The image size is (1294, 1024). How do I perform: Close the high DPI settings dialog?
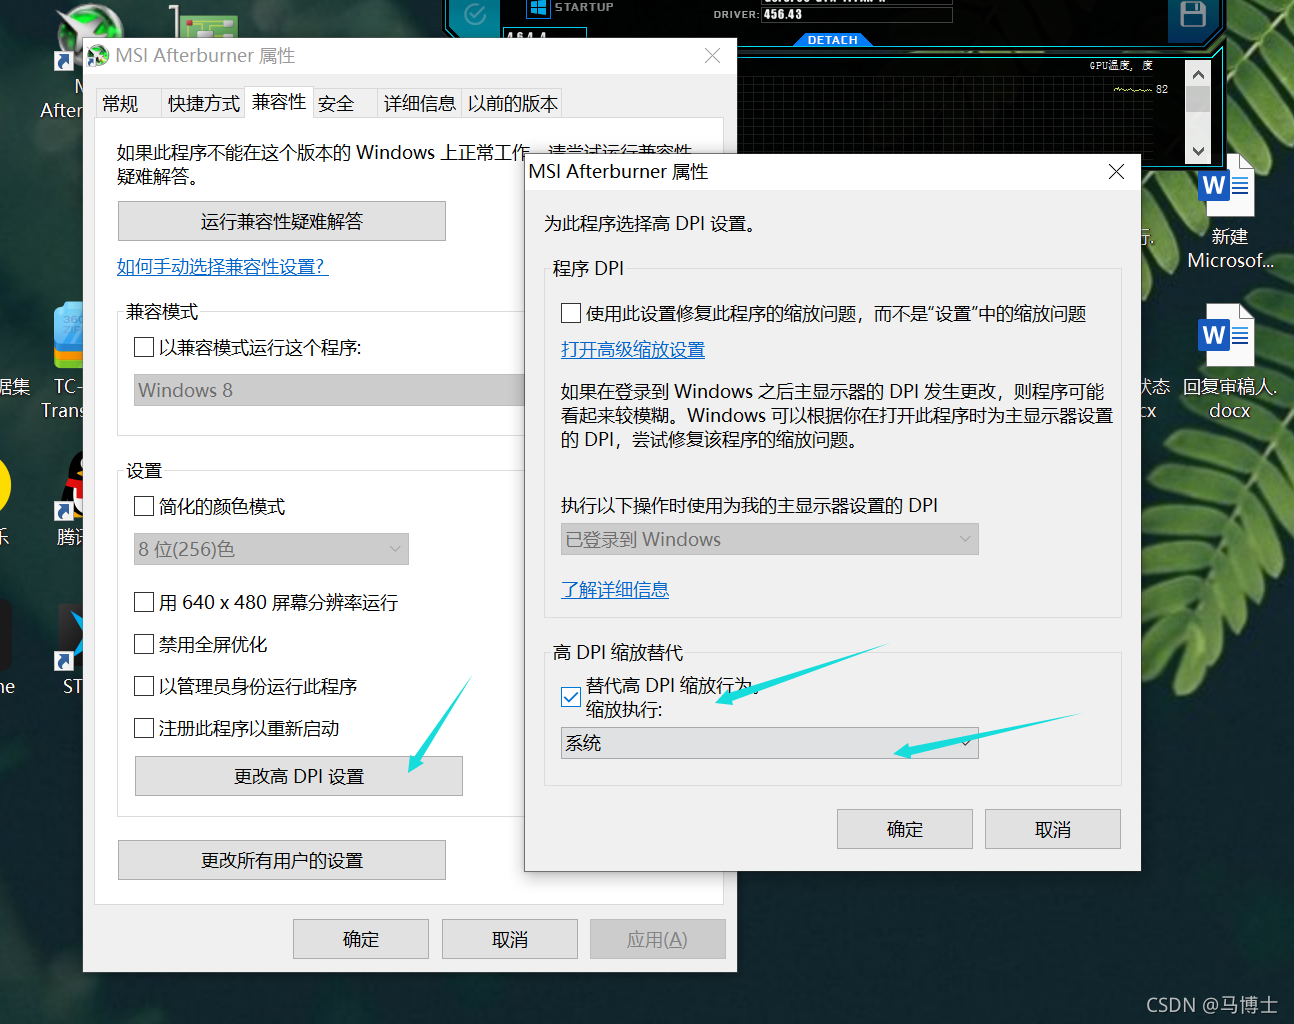[x=1116, y=172]
